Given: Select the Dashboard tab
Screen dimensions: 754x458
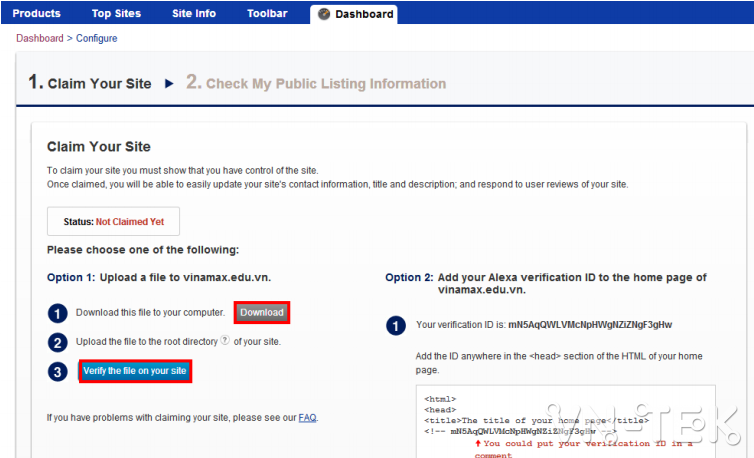Looking at the screenshot, I should pyautogui.click(x=354, y=14).
